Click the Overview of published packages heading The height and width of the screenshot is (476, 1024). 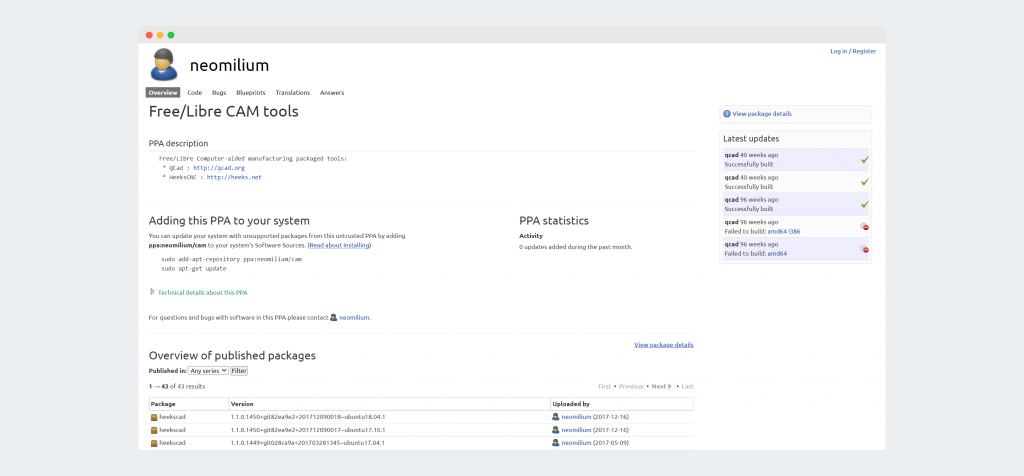(232, 356)
